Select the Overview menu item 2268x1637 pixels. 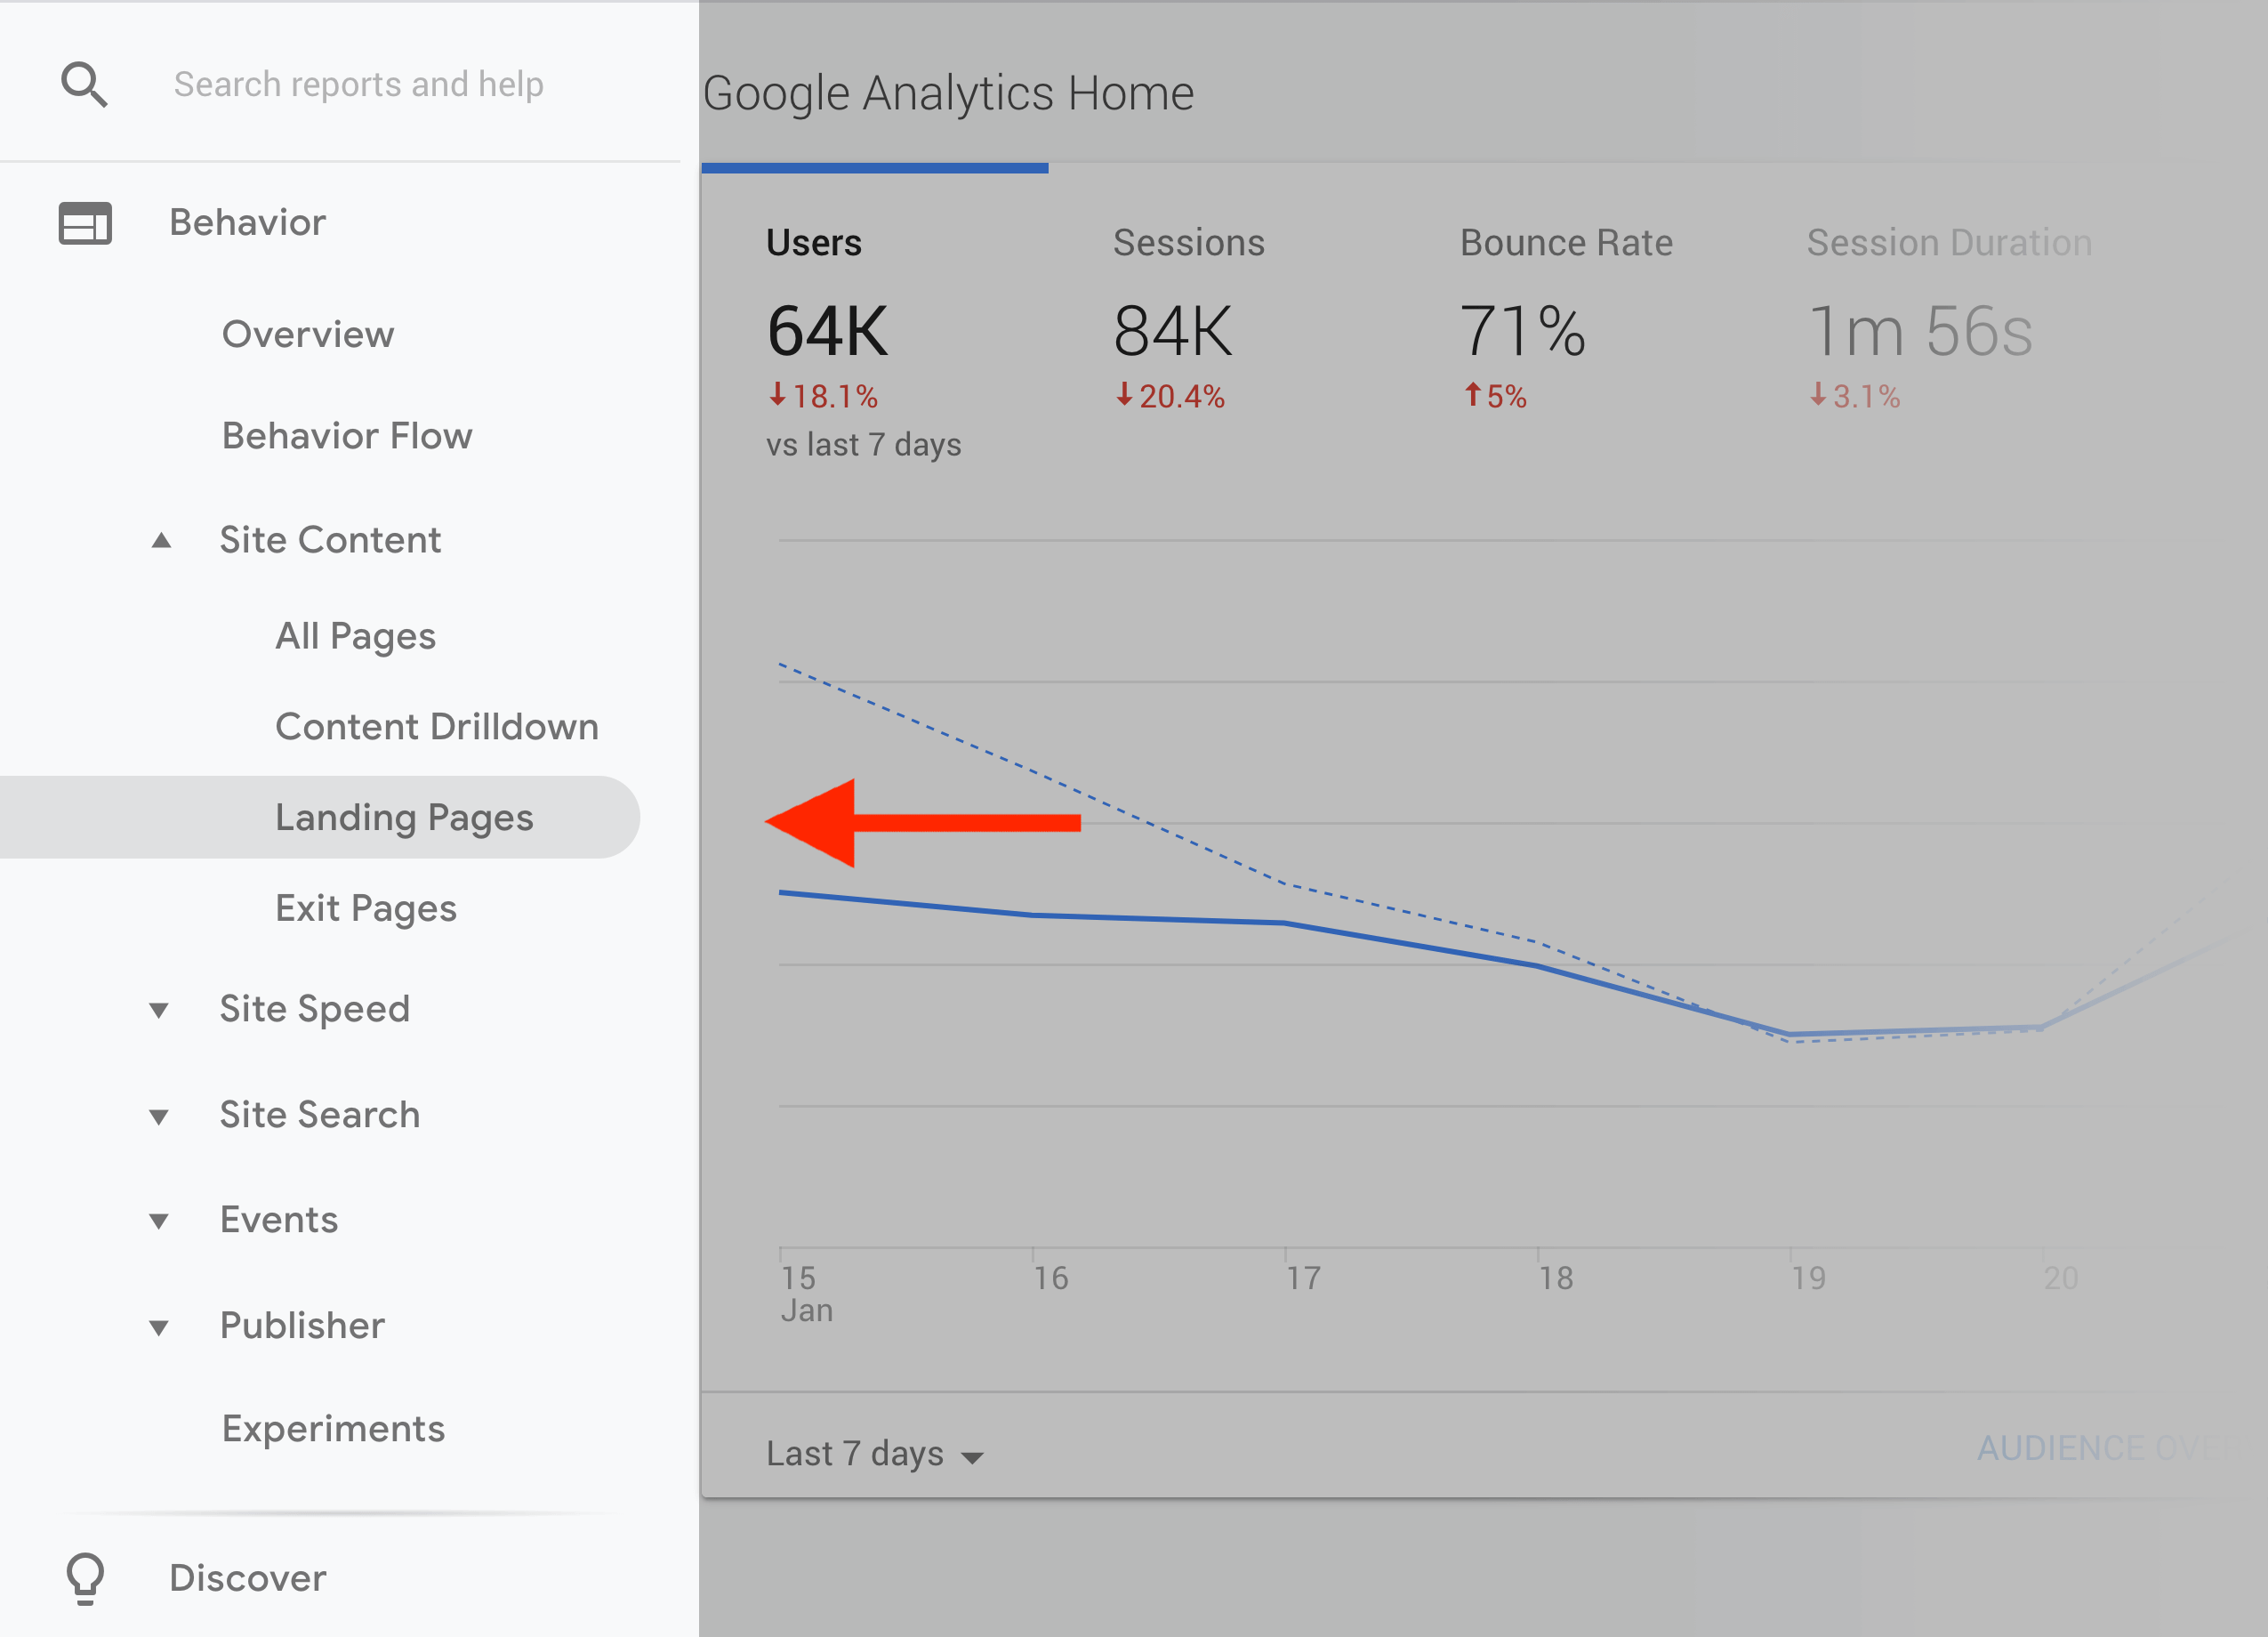click(x=308, y=333)
